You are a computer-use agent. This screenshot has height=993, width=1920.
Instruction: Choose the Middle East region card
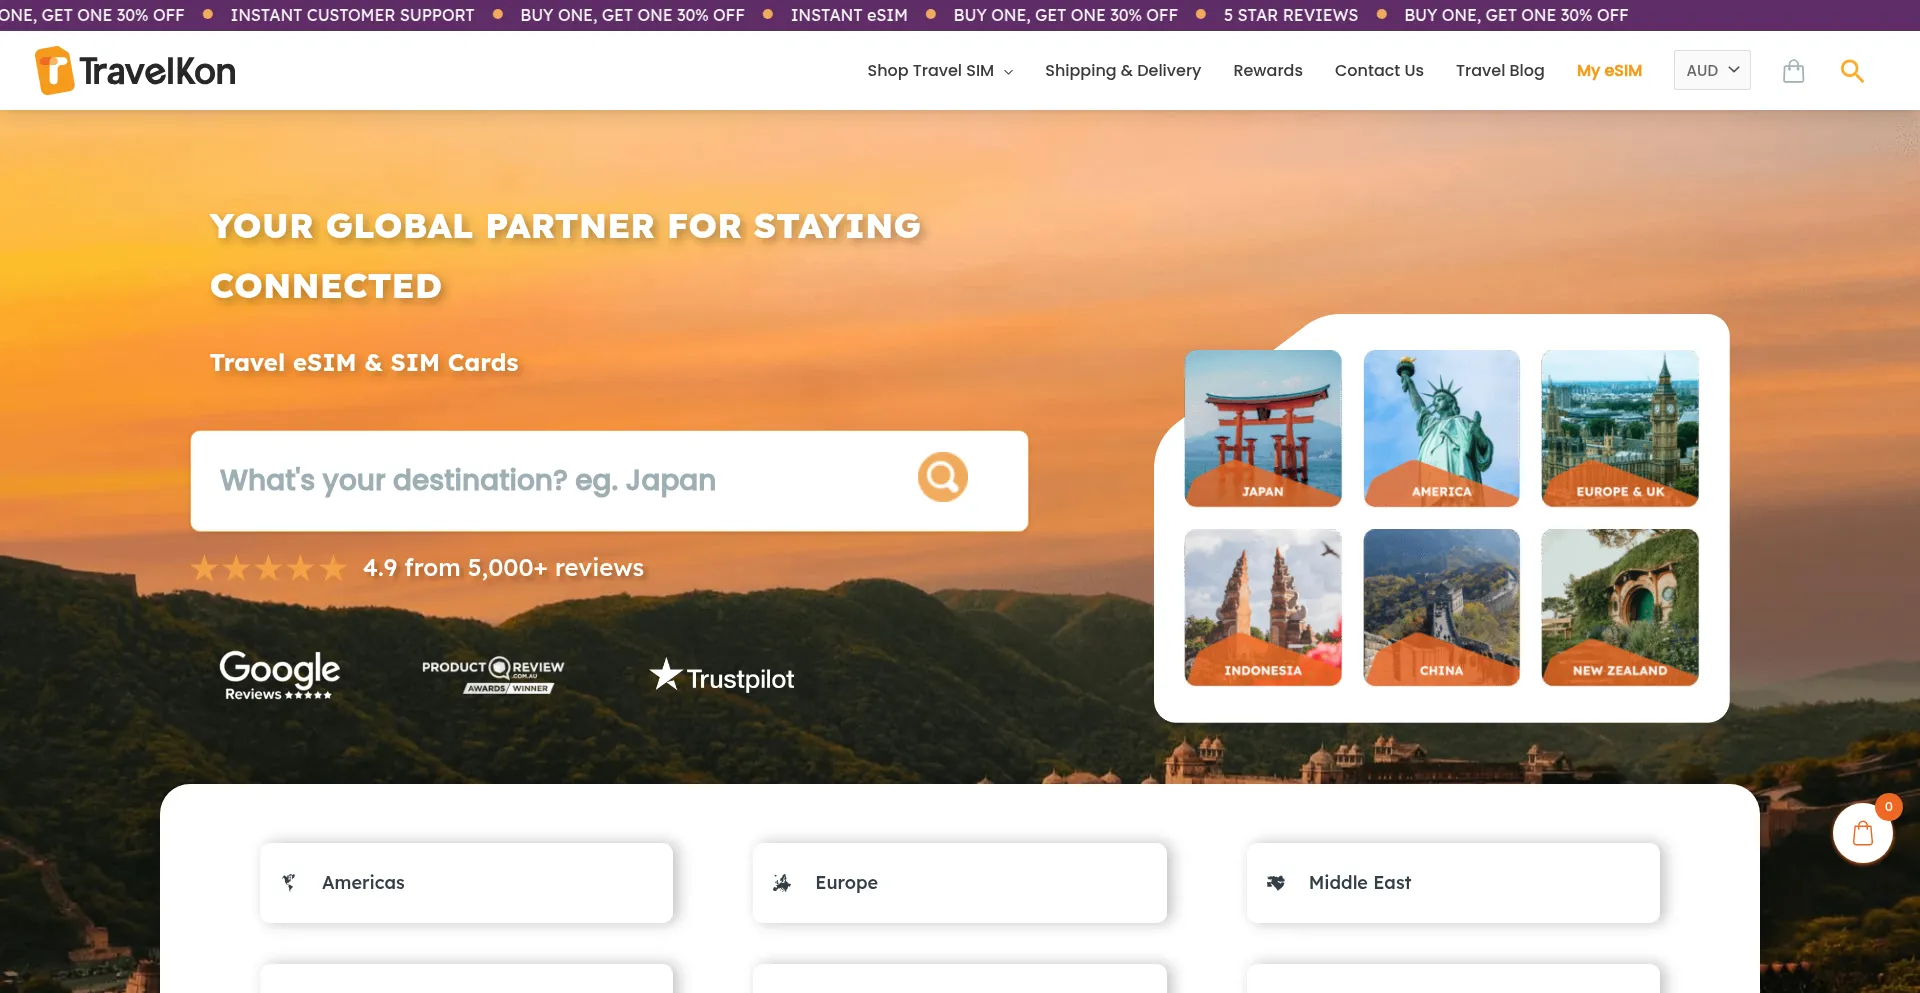click(1453, 883)
